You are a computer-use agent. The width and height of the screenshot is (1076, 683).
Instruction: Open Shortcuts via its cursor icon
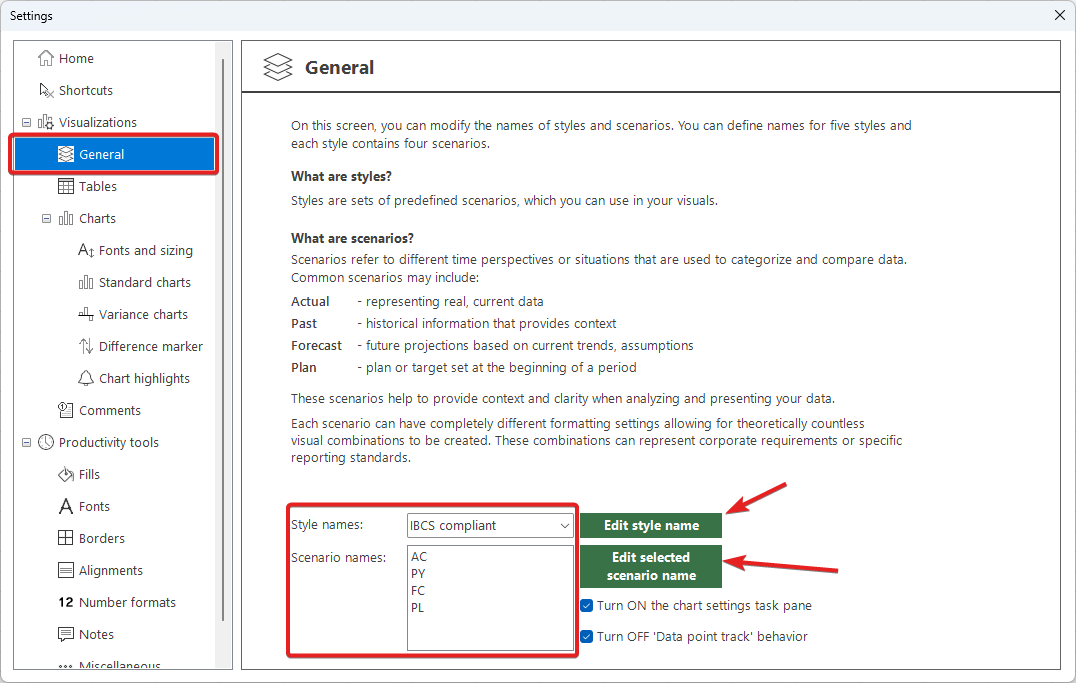(x=46, y=91)
